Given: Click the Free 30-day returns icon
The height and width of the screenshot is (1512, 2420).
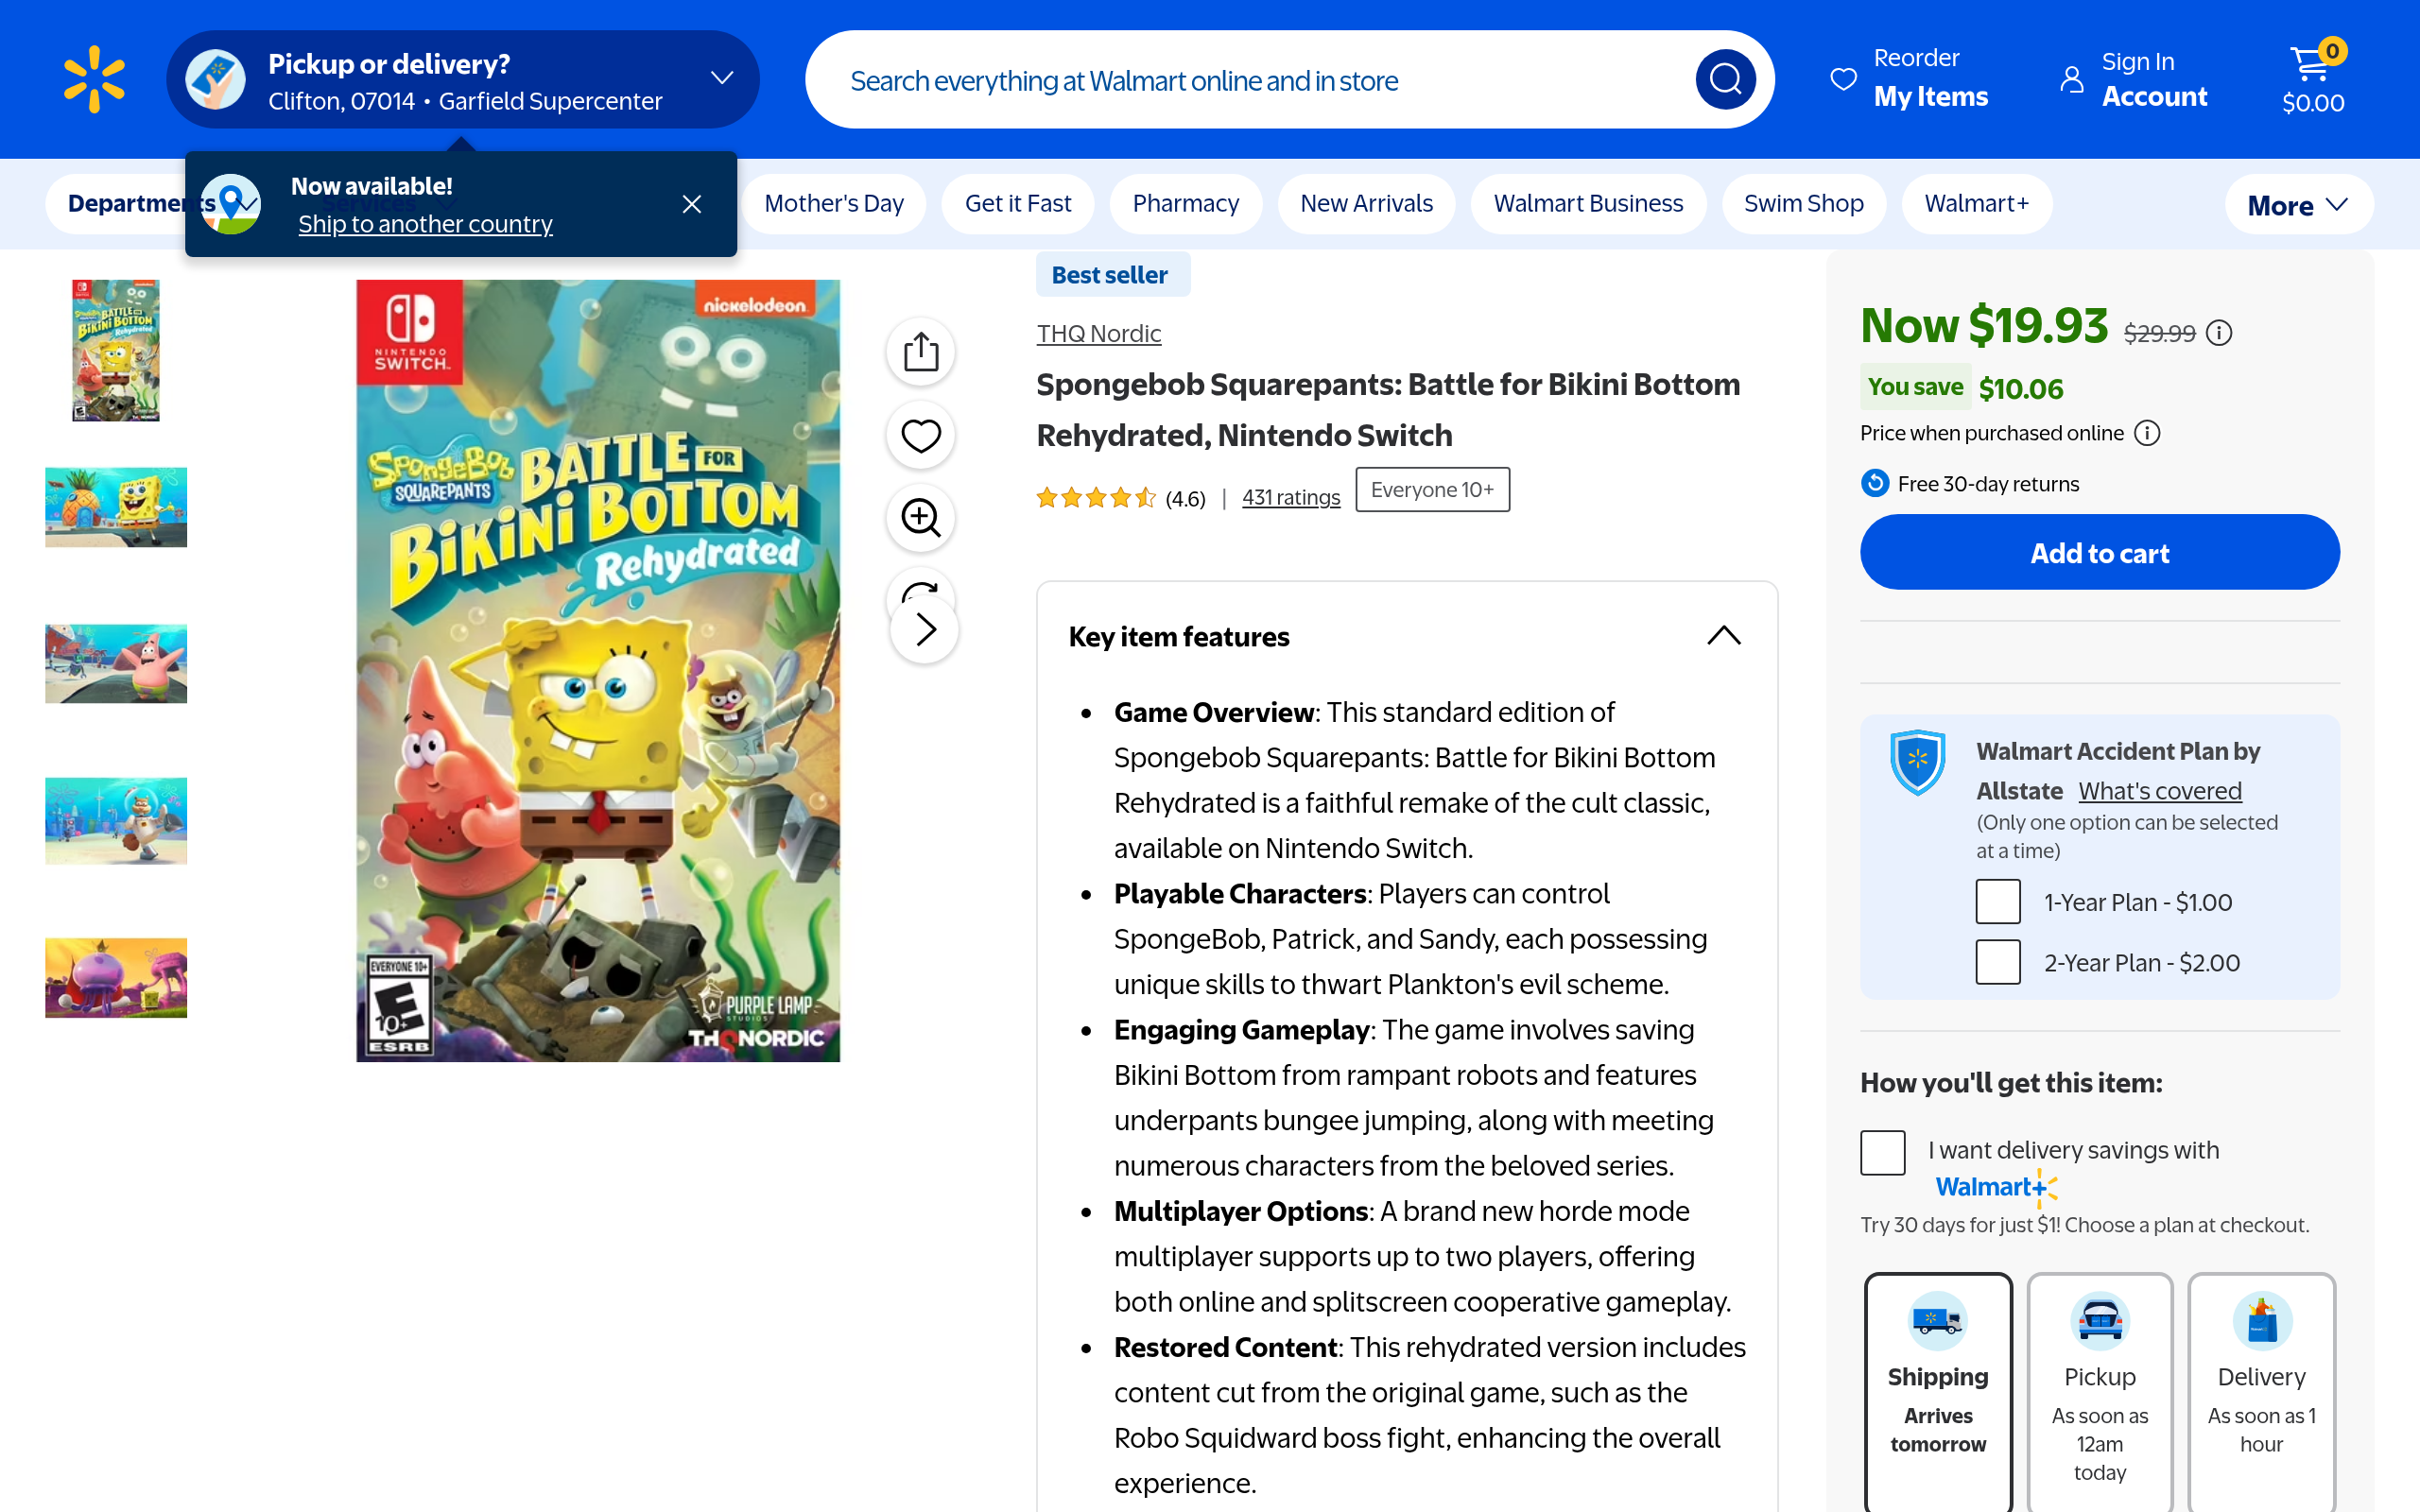Looking at the screenshot, I should point(1875,484).
